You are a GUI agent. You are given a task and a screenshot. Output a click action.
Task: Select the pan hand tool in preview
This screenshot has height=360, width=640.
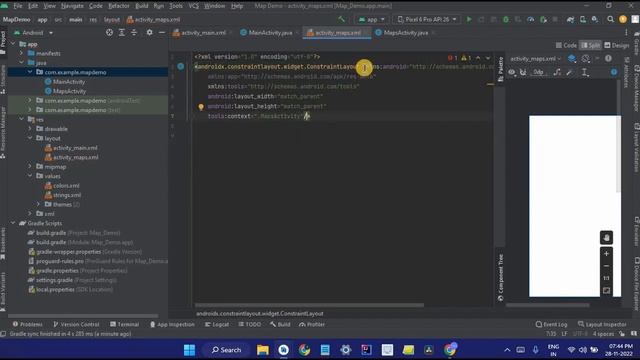click(x=606, y=238)
